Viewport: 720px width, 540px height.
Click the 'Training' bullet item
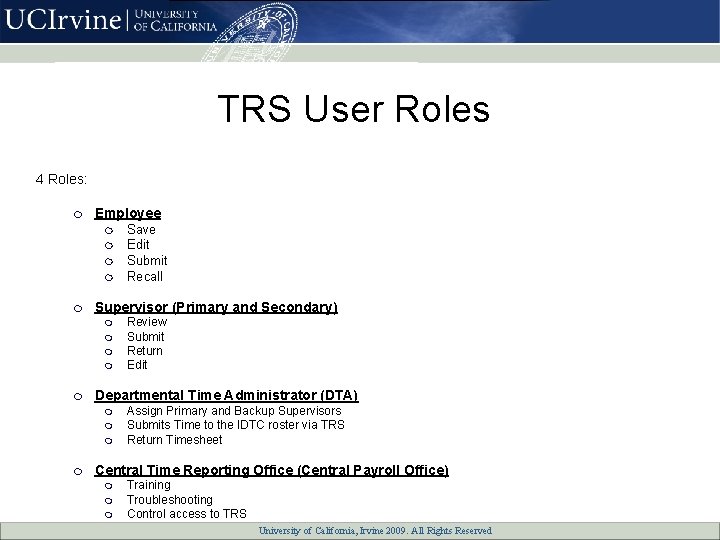coord(149,485)
